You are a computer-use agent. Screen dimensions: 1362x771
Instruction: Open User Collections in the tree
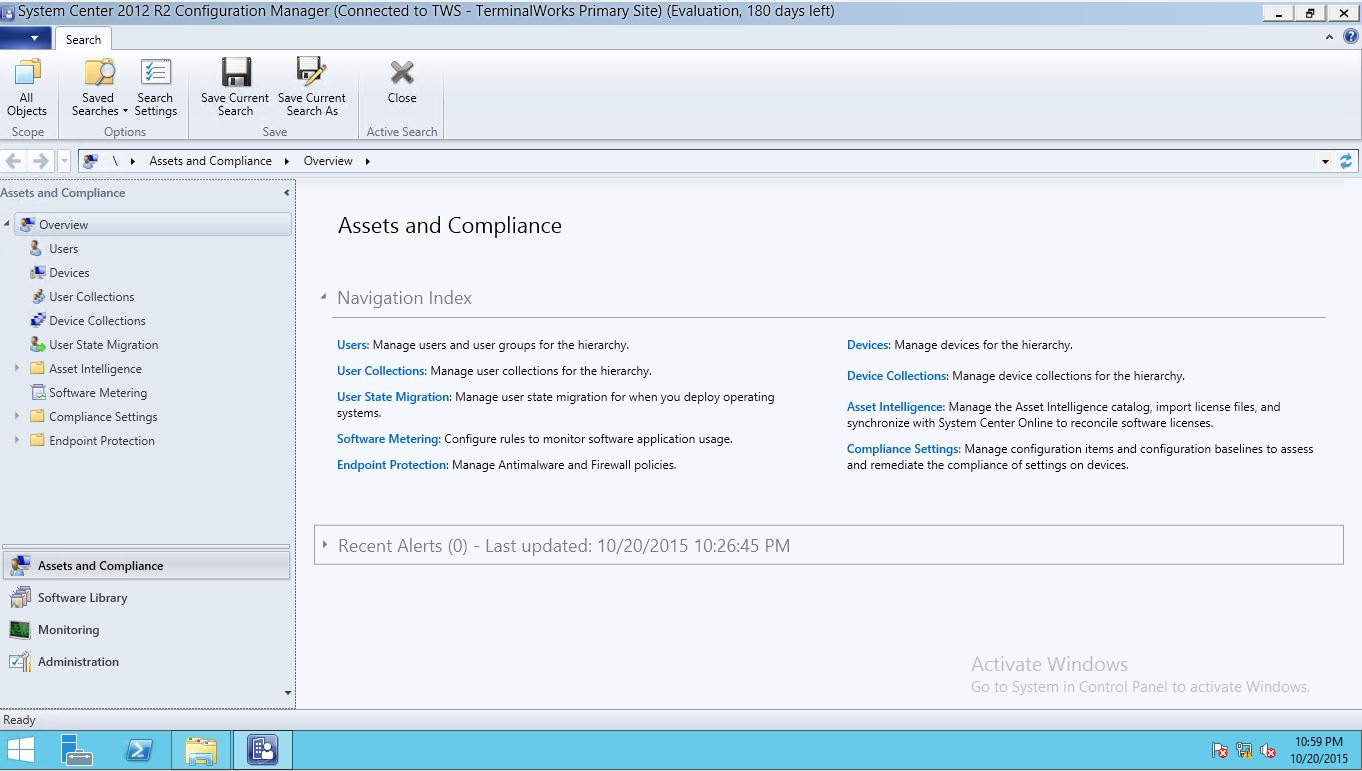(91, 297)
